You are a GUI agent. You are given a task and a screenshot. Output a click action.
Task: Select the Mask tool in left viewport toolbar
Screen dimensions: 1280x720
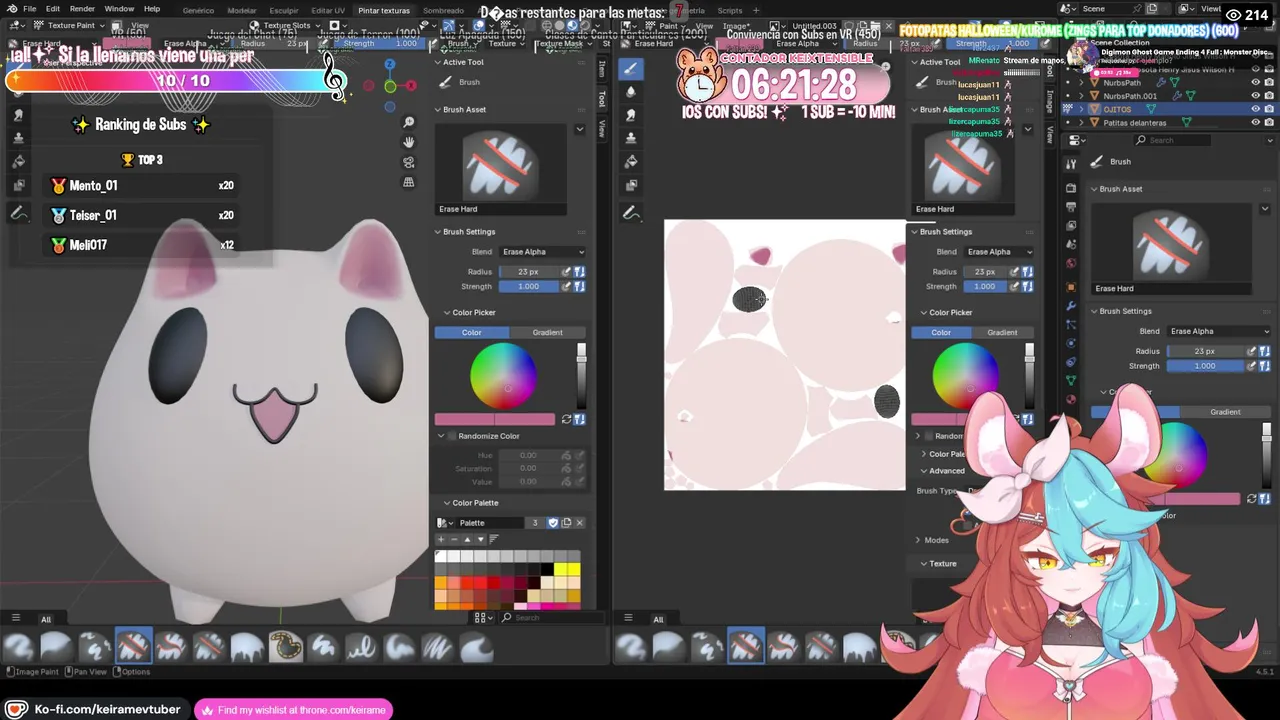18,185
